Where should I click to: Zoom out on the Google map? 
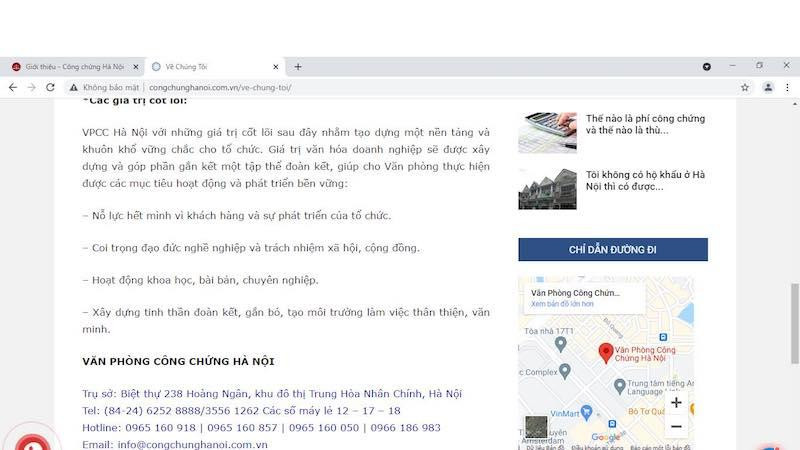[x=676, y=427]
